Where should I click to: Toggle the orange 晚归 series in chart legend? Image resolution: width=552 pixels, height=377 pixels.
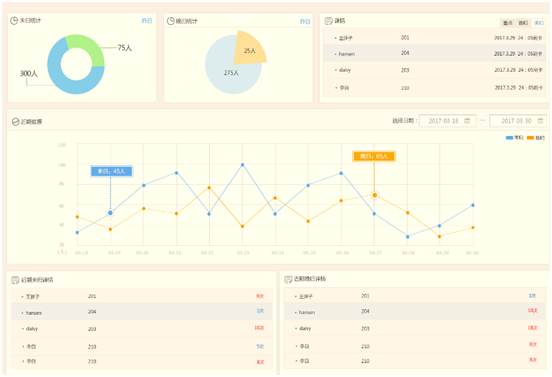click(x=536, y=138)
